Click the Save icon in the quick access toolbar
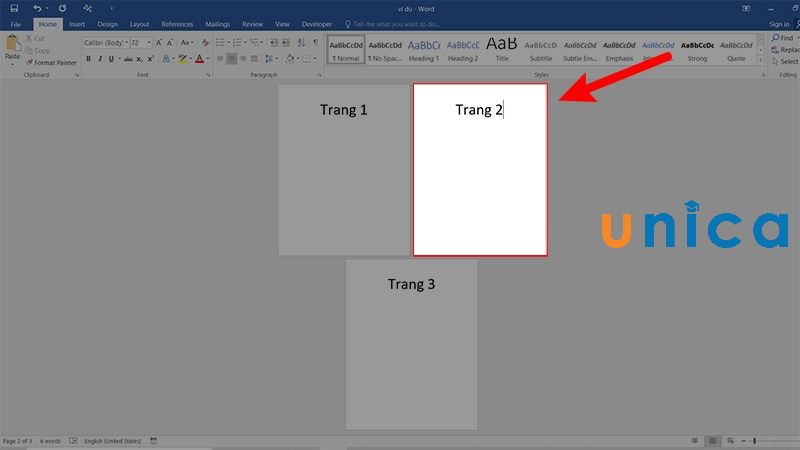 click(x=14, y=8)
